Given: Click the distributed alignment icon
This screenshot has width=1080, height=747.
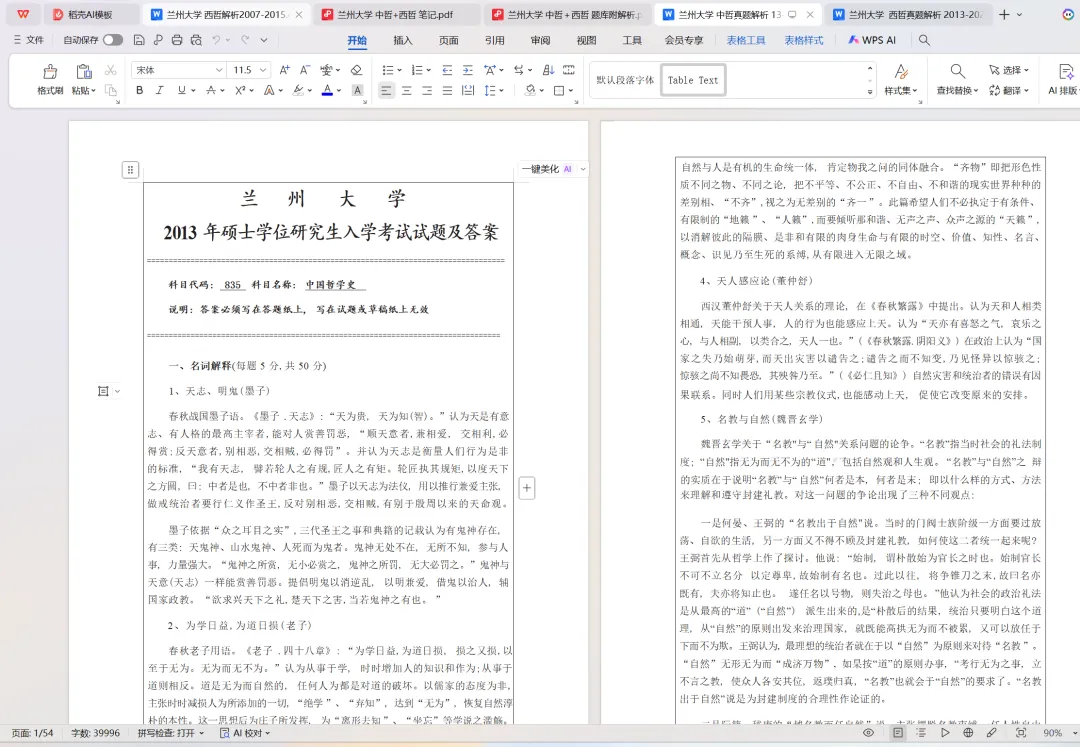Looking at the screenshot, I should 468,90.
